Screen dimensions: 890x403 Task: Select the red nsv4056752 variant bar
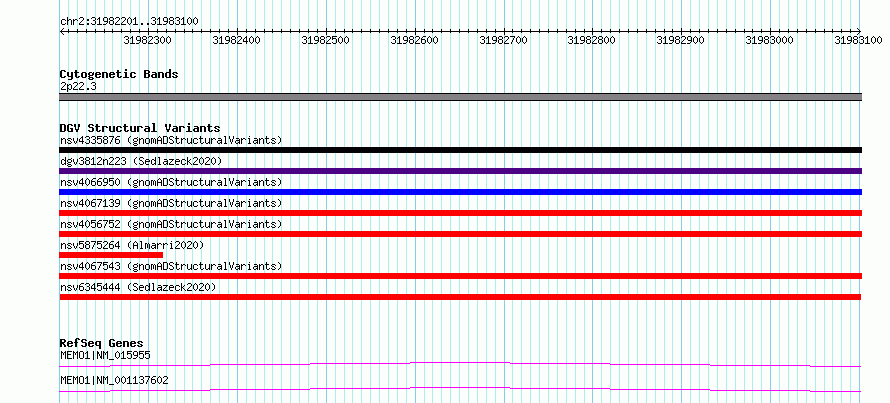click(x=460, y=234)
